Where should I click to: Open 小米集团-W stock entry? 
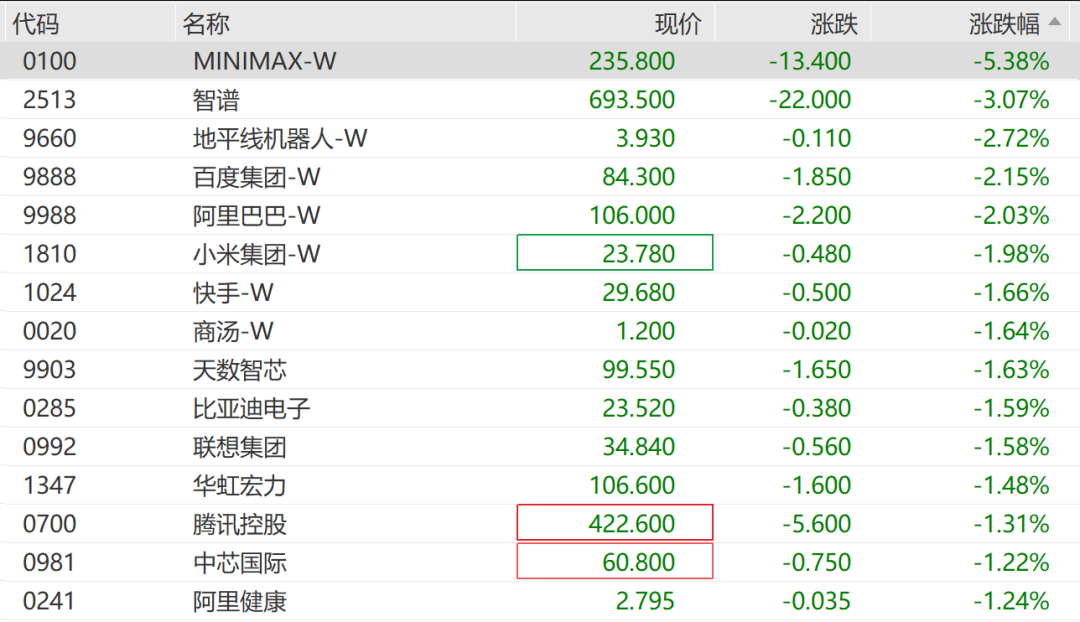256,255
